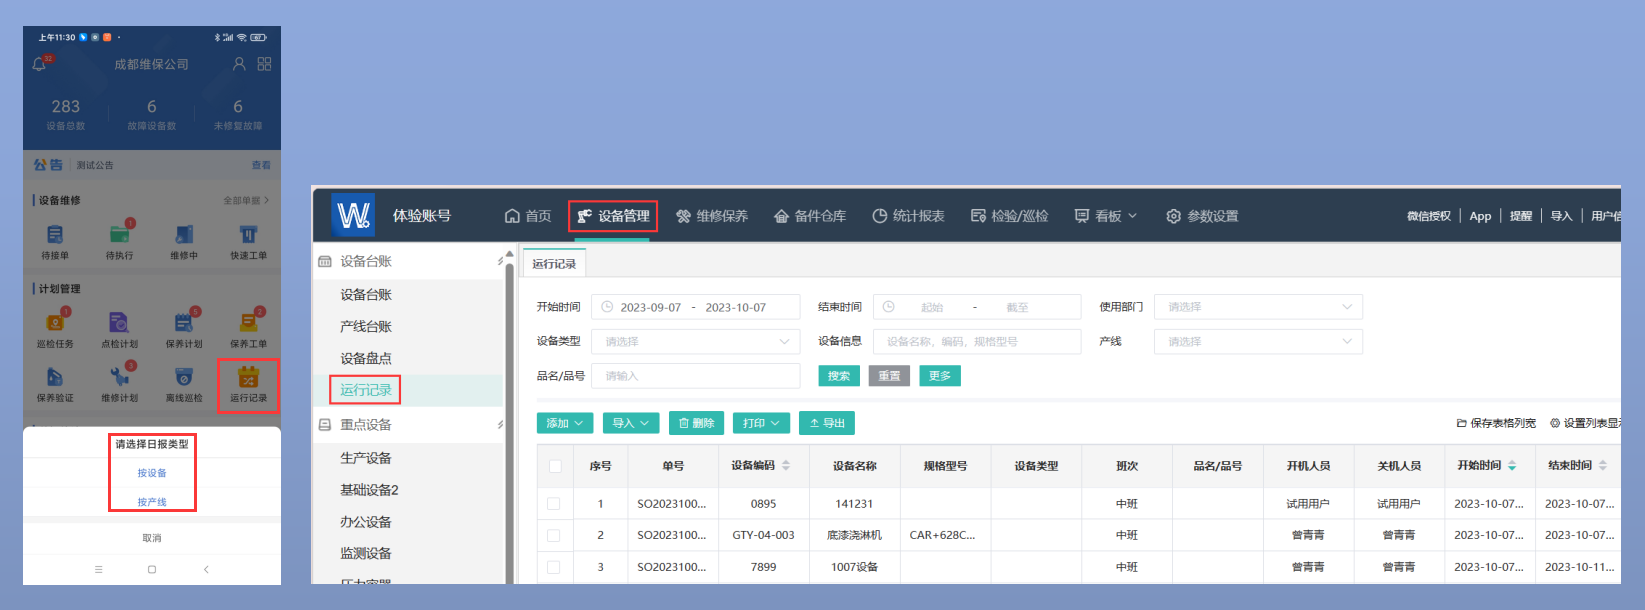This screenshot has width=1645, height=610.
Task: Expand the 看板 menu in top navigation
Action: (x=1106, y=216)
